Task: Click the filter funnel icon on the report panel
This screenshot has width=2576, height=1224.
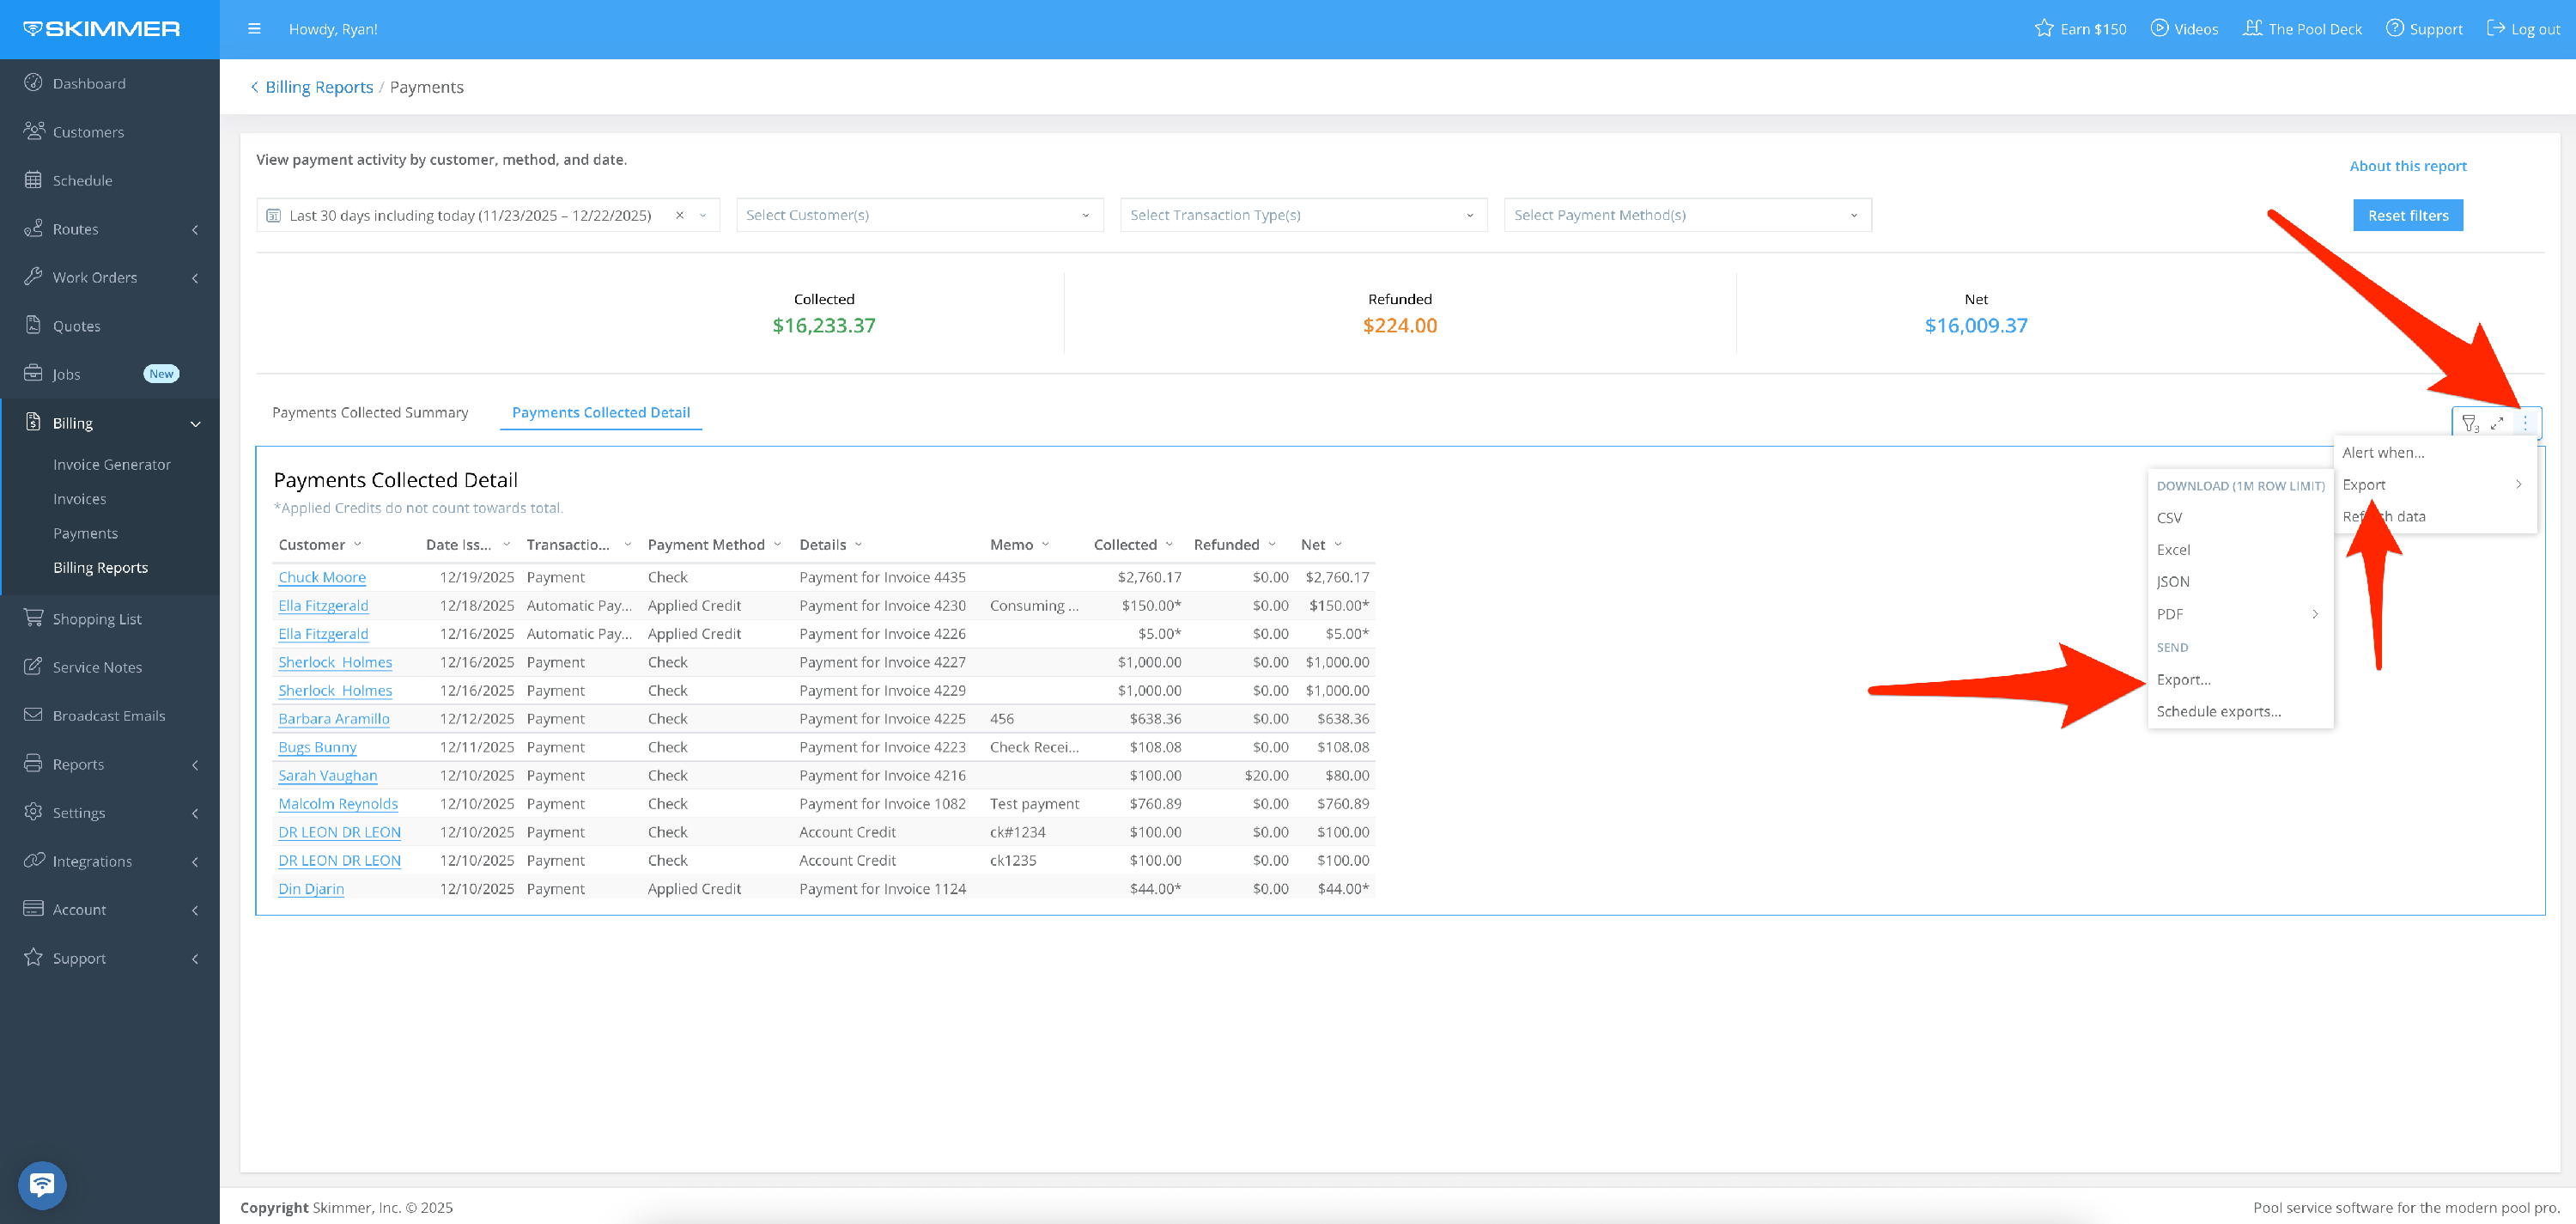Action: click(2469, 423)
